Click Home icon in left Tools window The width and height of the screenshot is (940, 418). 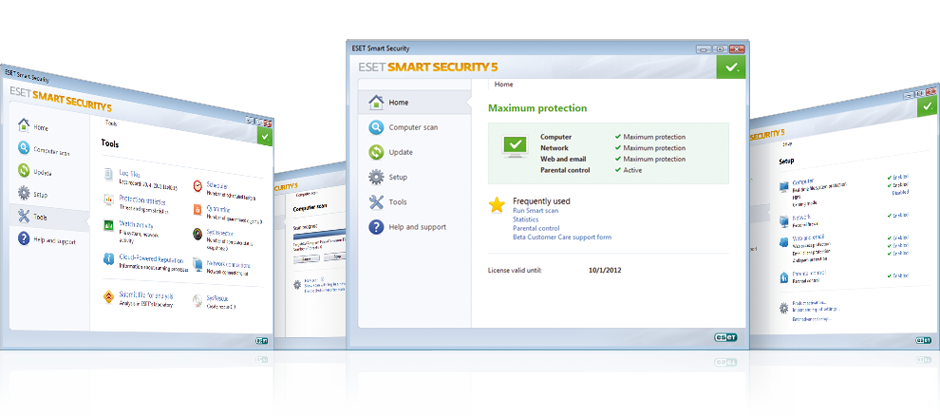24,125
